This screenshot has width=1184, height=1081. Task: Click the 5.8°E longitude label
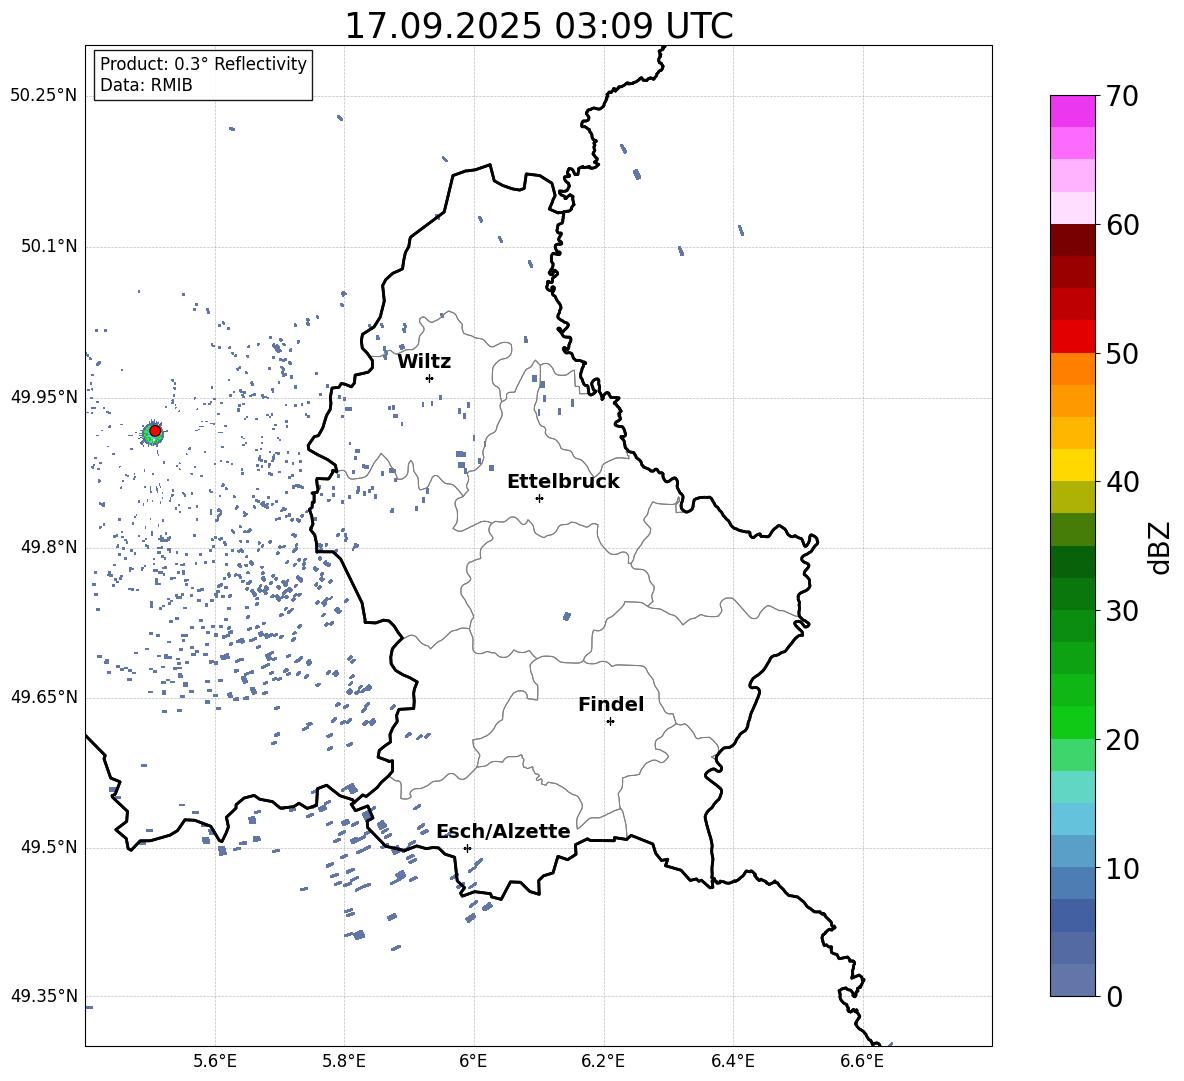click(344, 1061)
